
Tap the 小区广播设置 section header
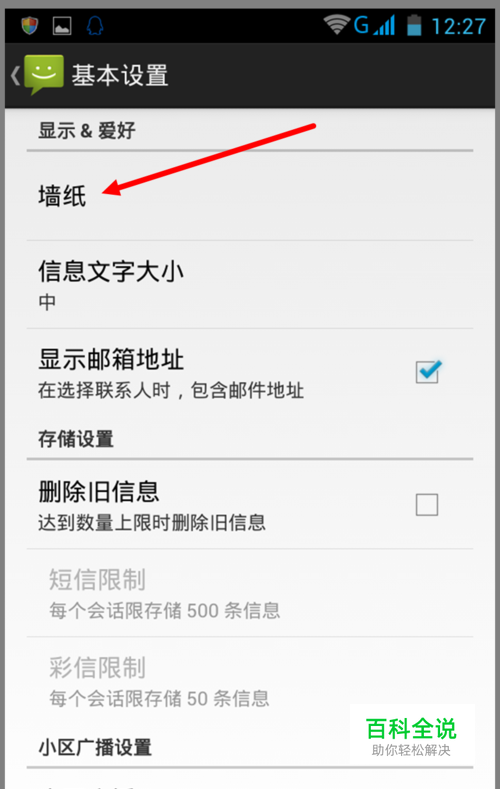(95, 747)
